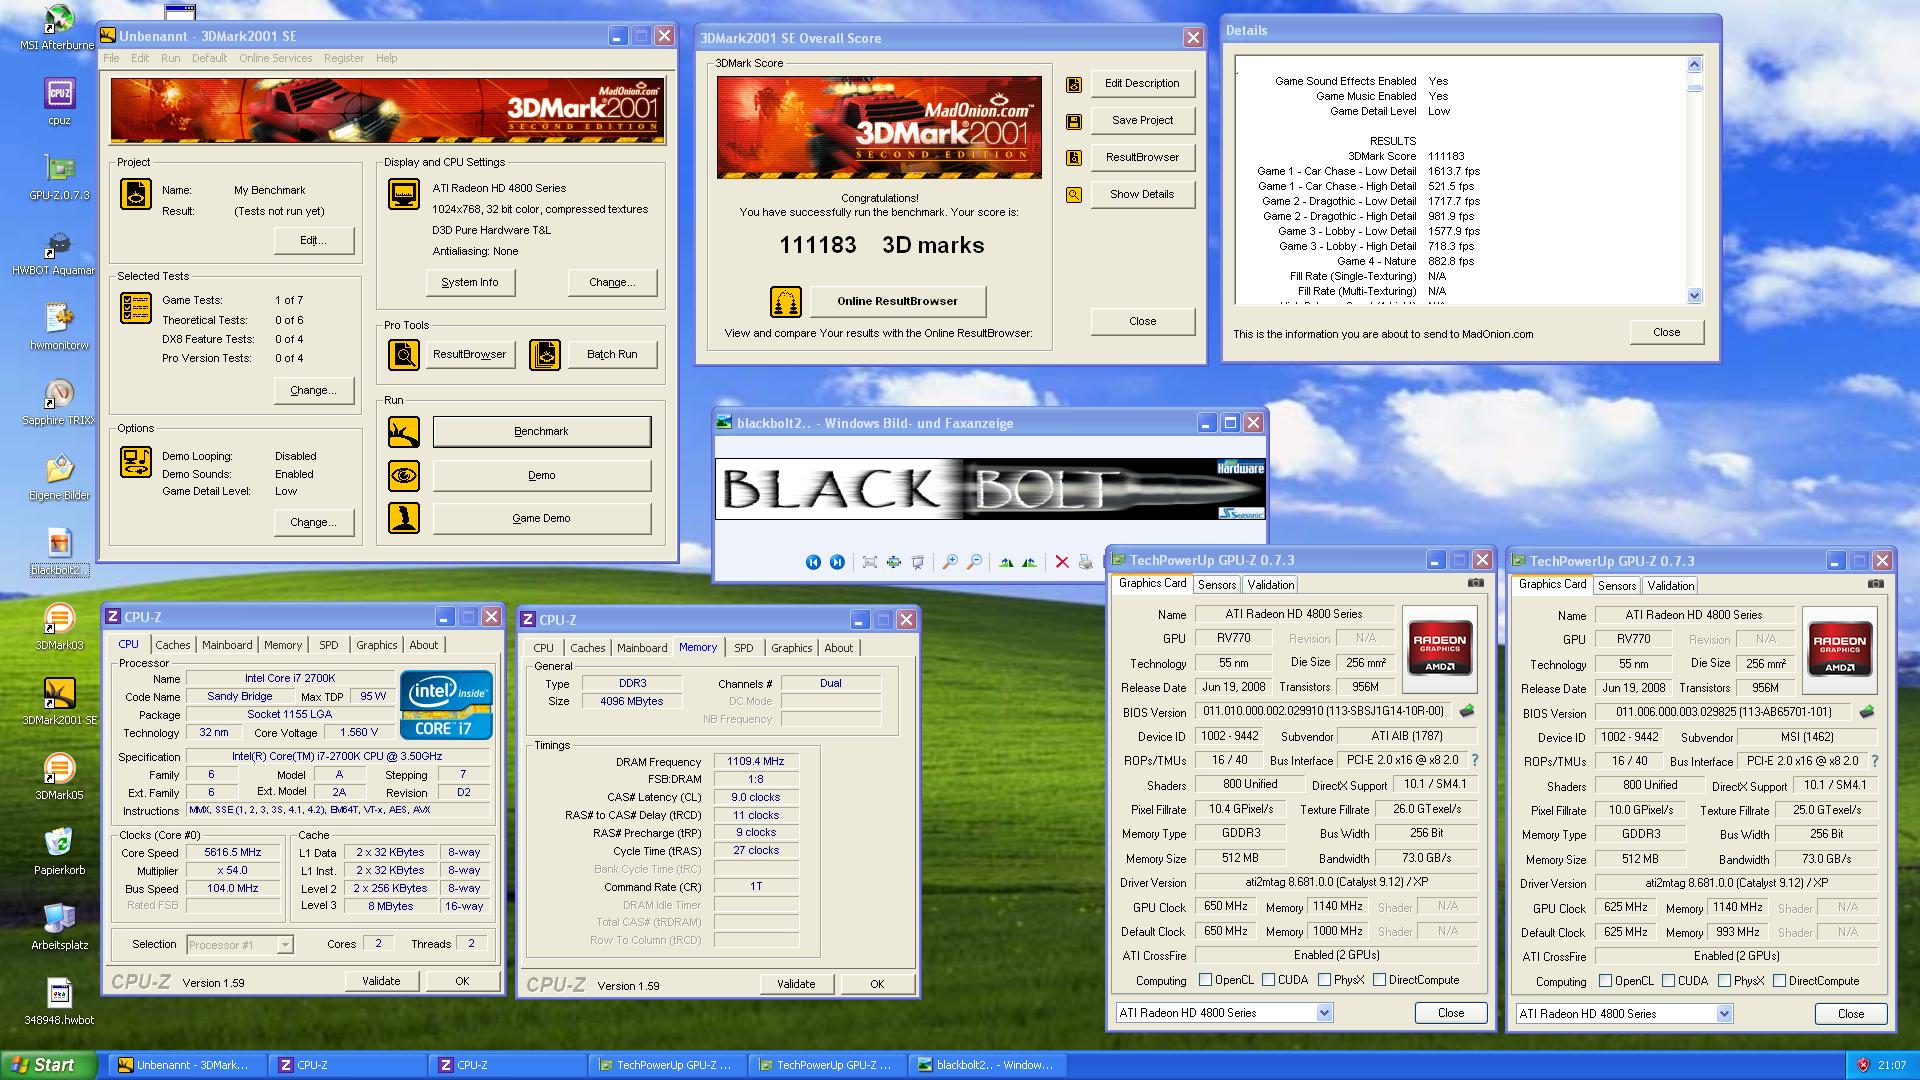Show previous image in Bild- und Faxanzeige
Viewport: 1920px width, 1080px height.
coord(812,562)
